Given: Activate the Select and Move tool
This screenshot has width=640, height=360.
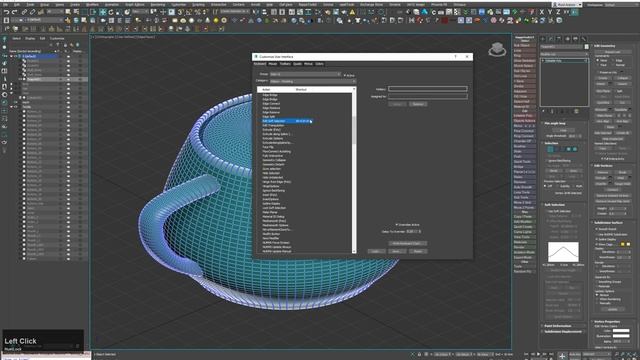Looking at the screenshot, I should (102, 12).
